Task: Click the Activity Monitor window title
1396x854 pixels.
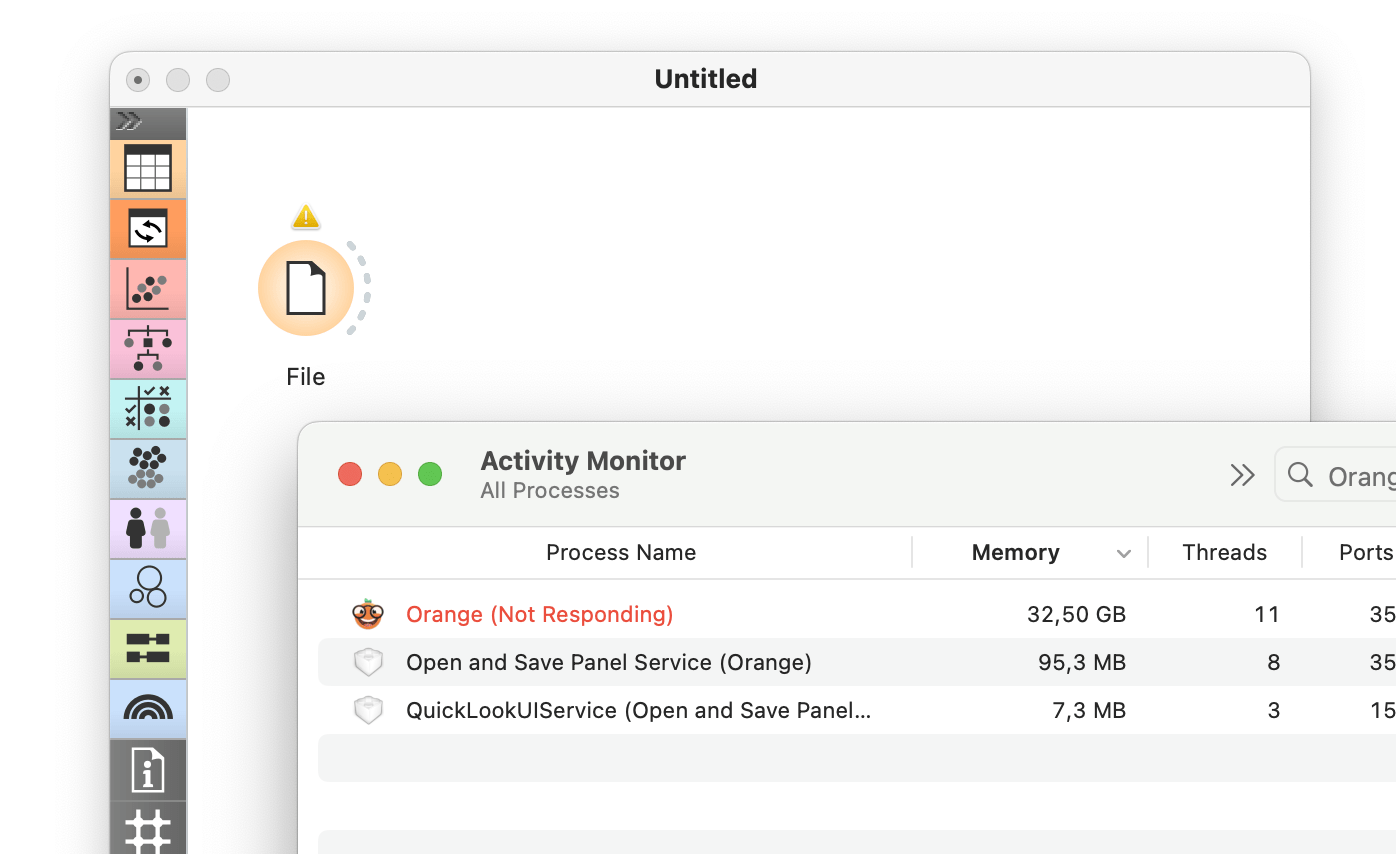Action: pos(583,461)
